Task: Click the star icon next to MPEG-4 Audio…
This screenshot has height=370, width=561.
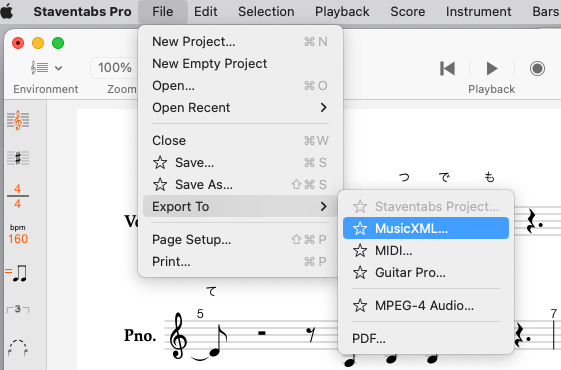Action: pyautogui.click(x=360, y=306)
